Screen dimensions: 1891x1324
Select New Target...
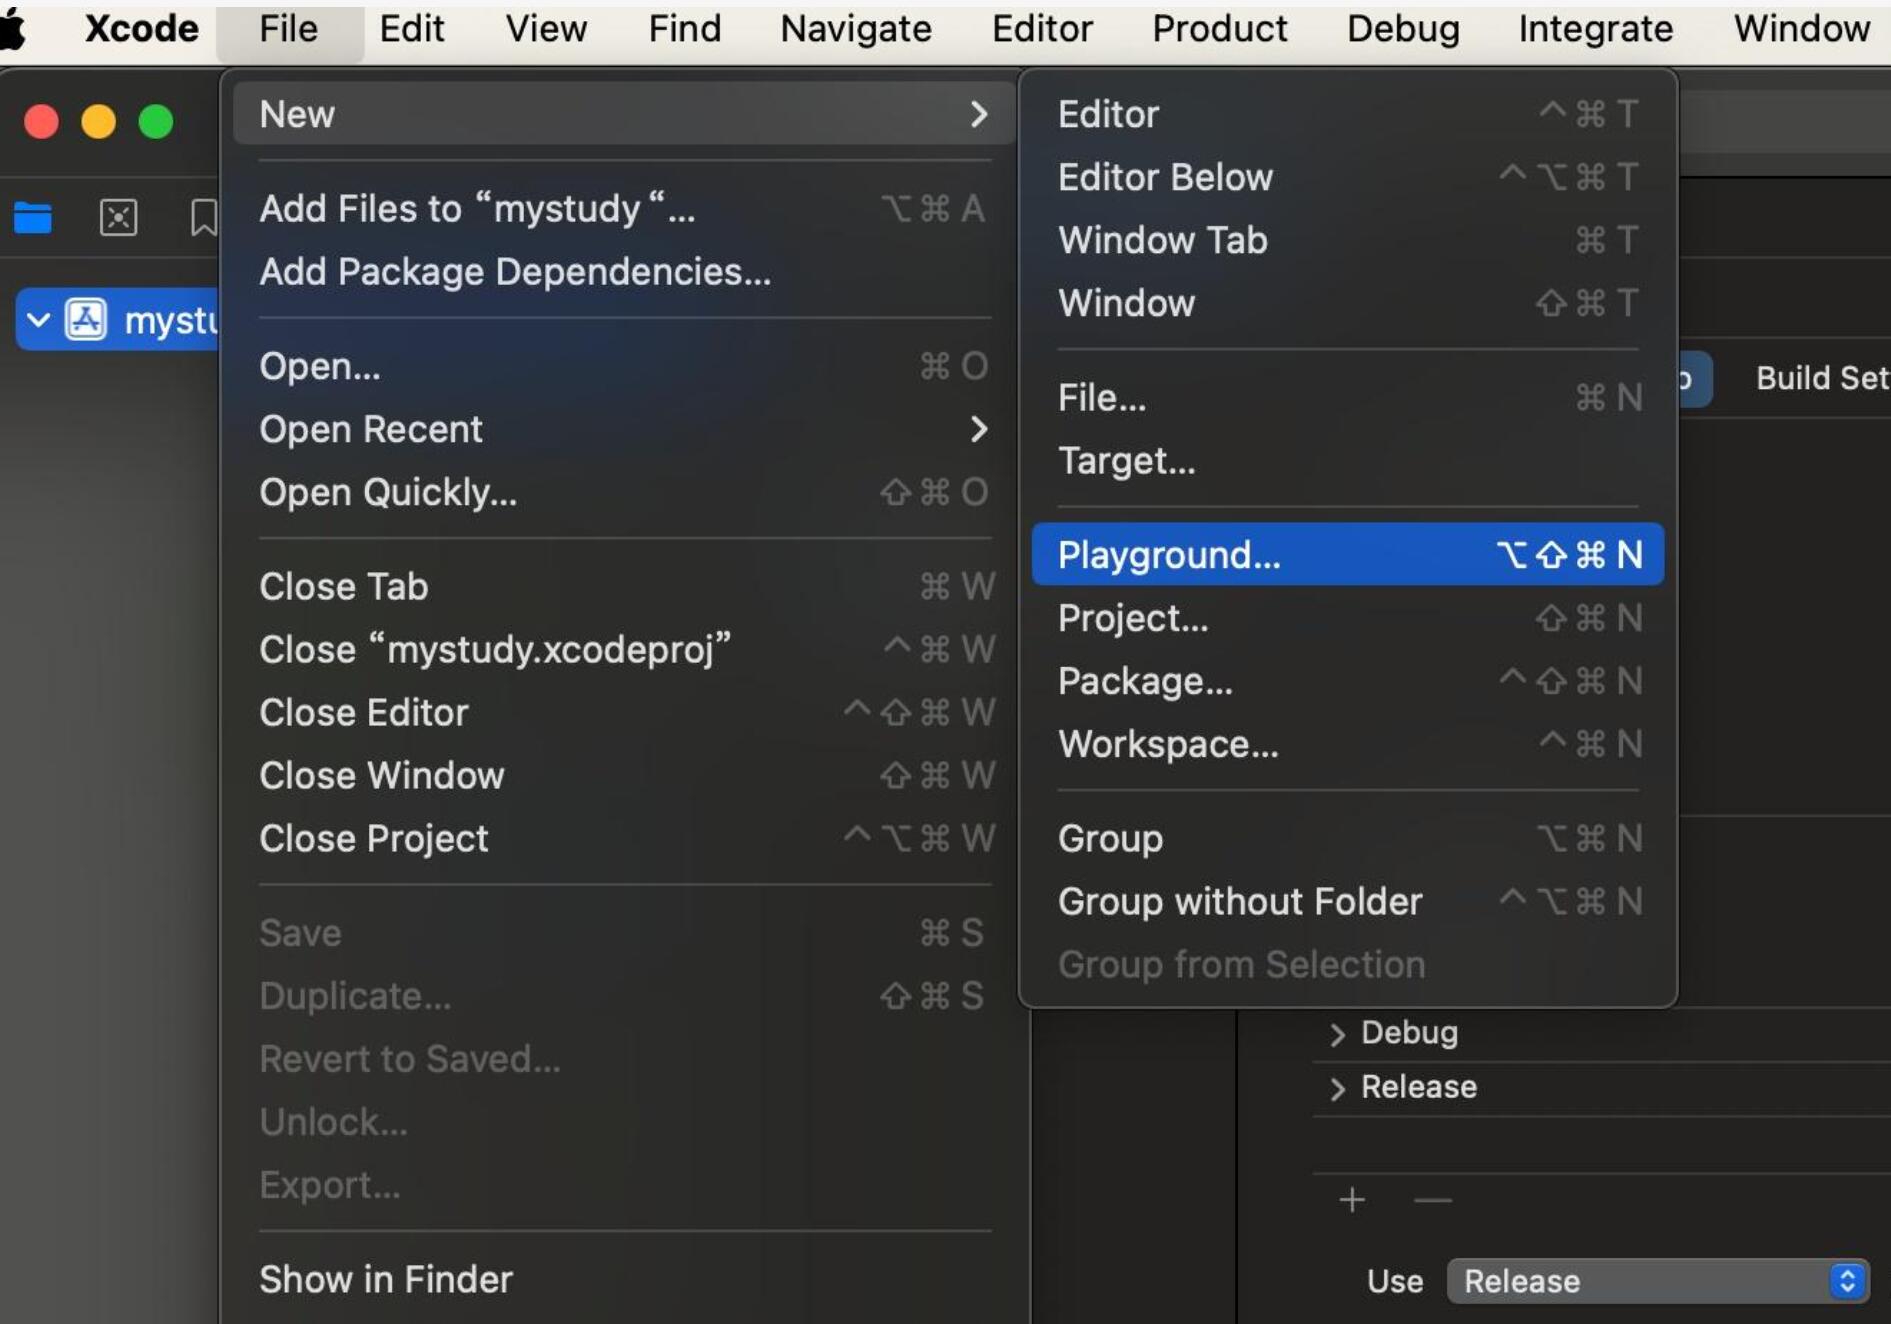pyautogui.click(x=1347, y=461)
